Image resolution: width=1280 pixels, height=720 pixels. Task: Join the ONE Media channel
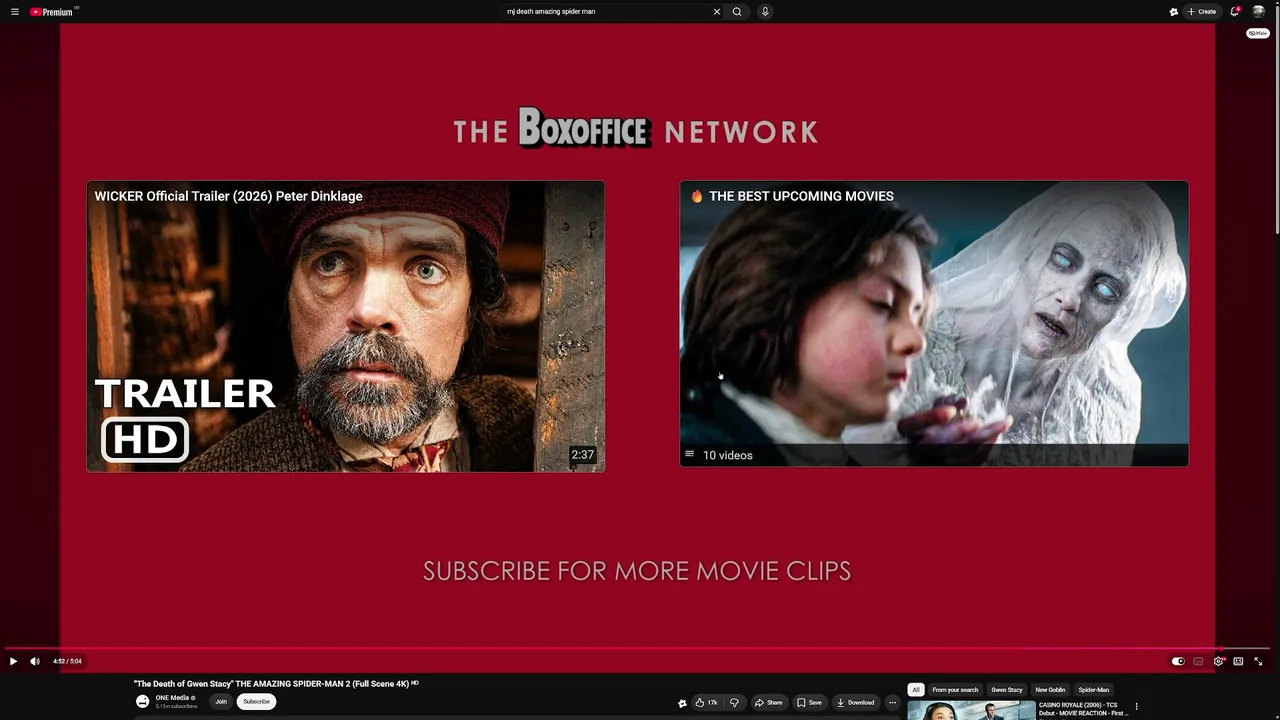point(221,702)
